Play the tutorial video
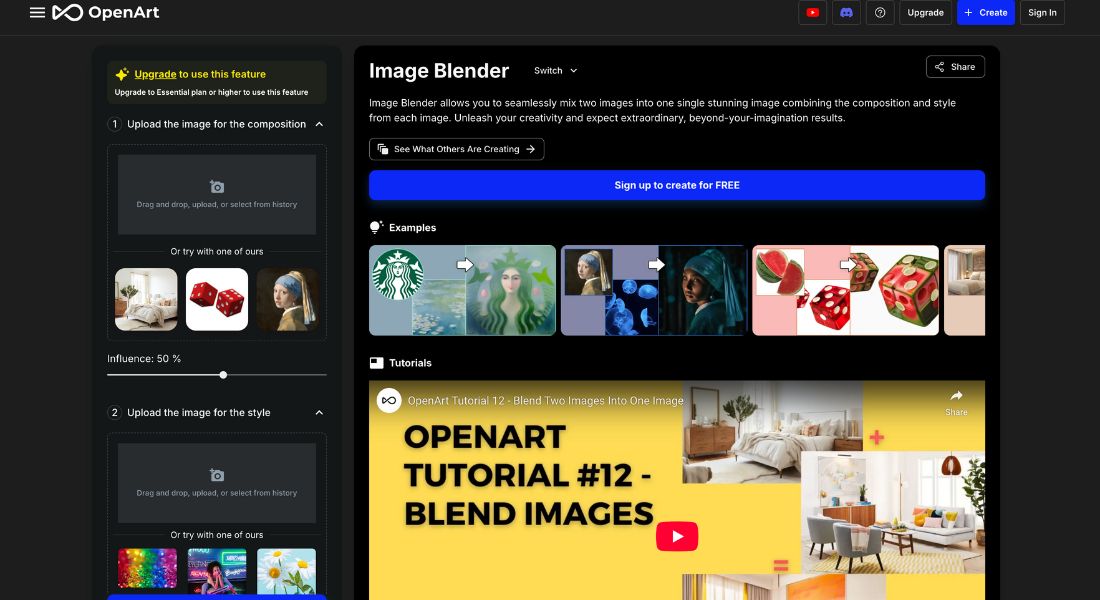Screen dimensions: 1100x600 click(677, 536)
